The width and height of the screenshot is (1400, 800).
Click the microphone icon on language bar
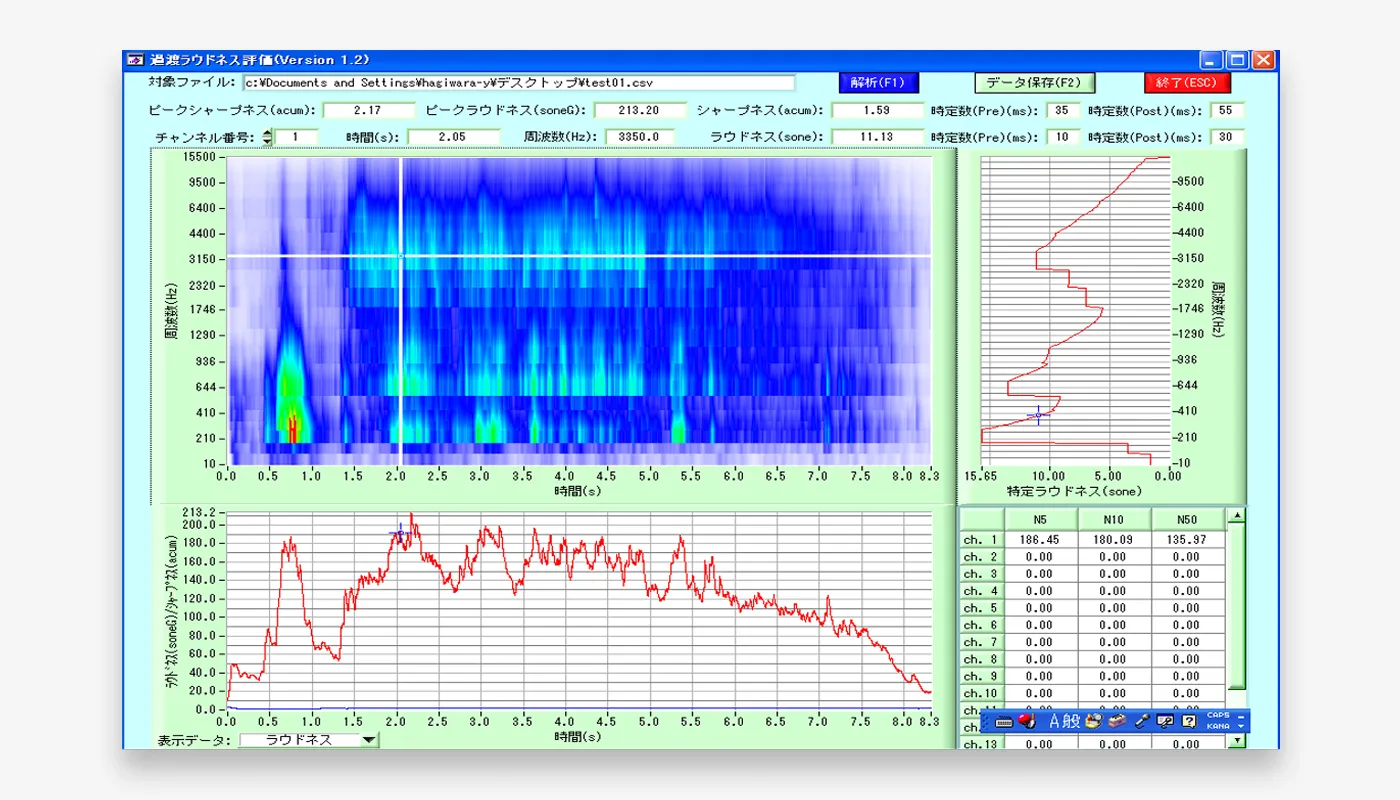(x=1142, y=721)
